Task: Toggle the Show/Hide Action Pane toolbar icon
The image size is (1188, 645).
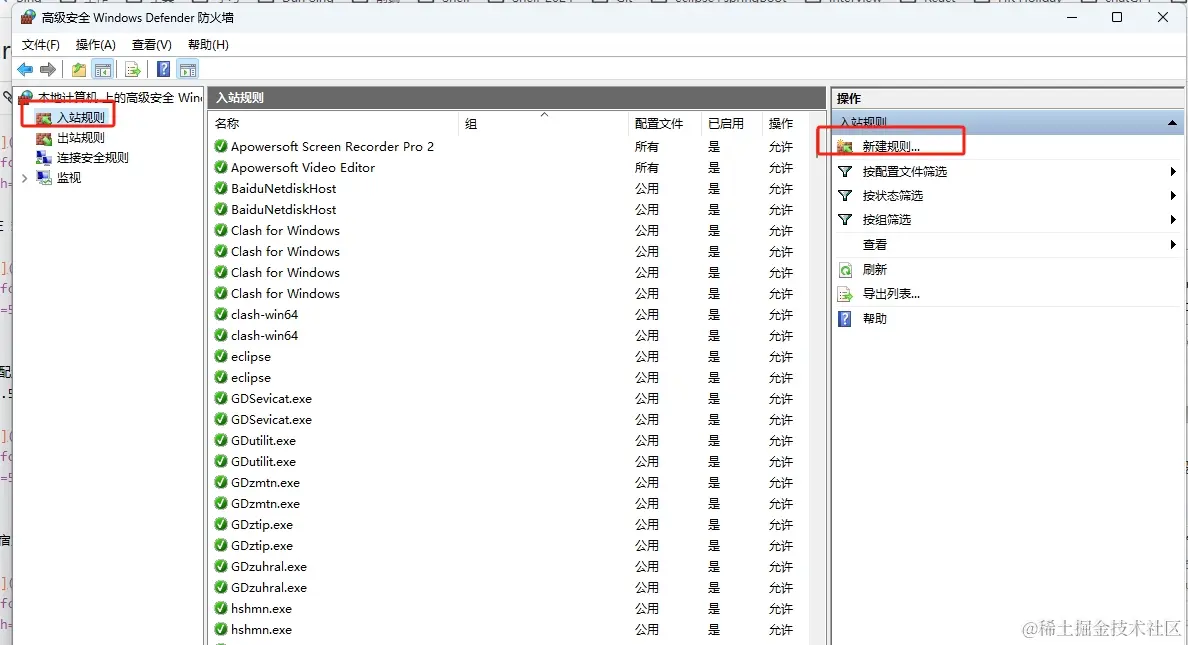Action: (187, 70)
